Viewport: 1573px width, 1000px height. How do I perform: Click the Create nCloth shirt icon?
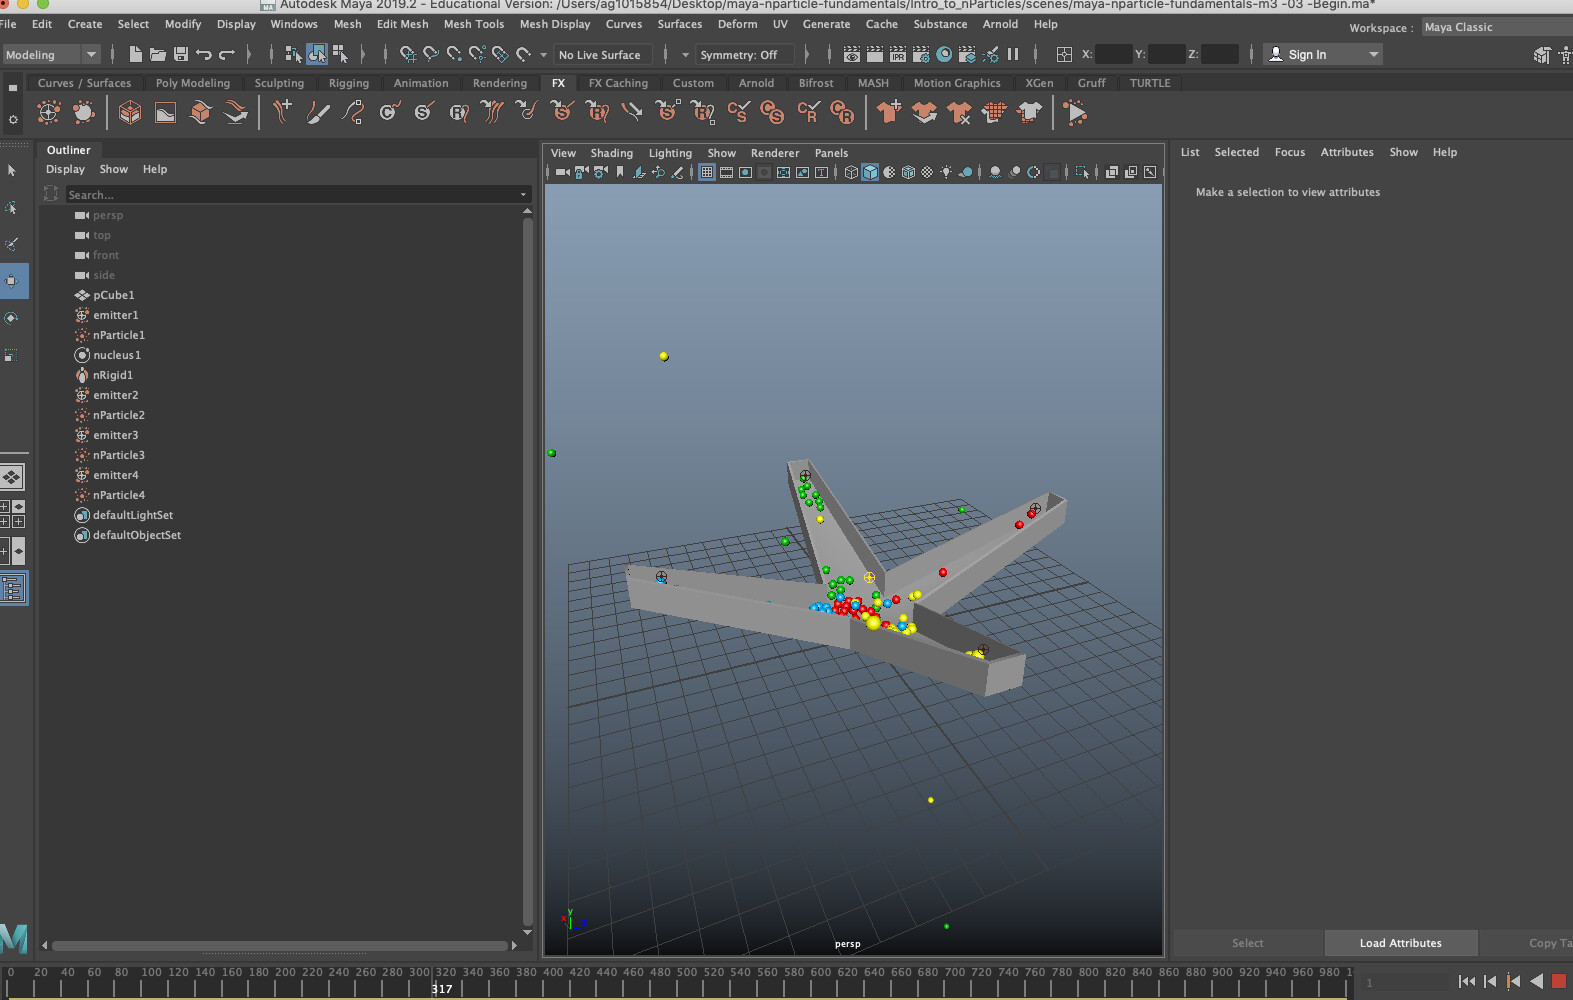pyautogui.click(x=888, y=113)
